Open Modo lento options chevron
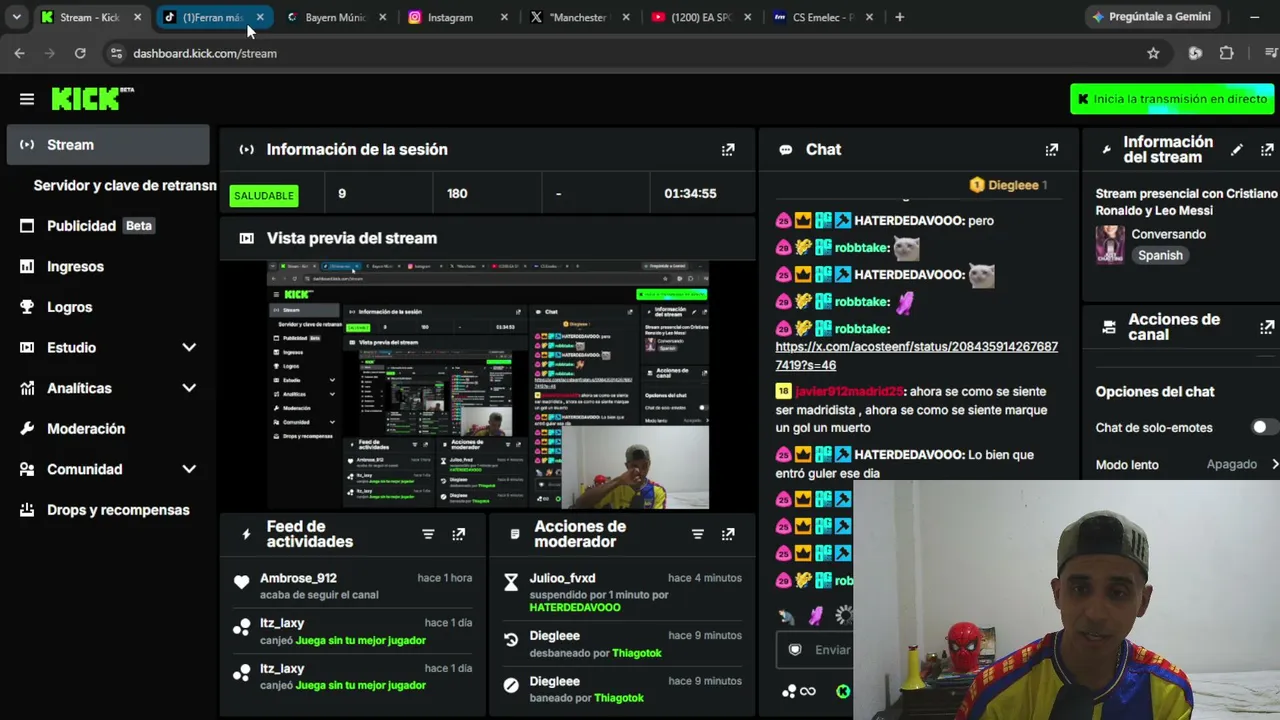Image resolution: width=1280 pixels, height=720 pixels. click(x=1275, y=464)
